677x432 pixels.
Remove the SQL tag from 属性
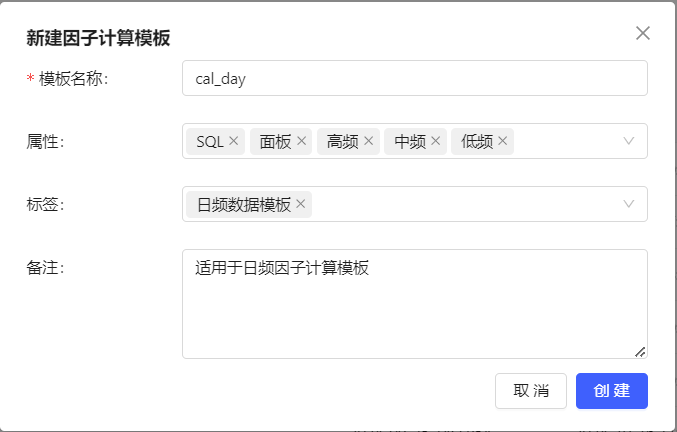(x=234, y=141)
